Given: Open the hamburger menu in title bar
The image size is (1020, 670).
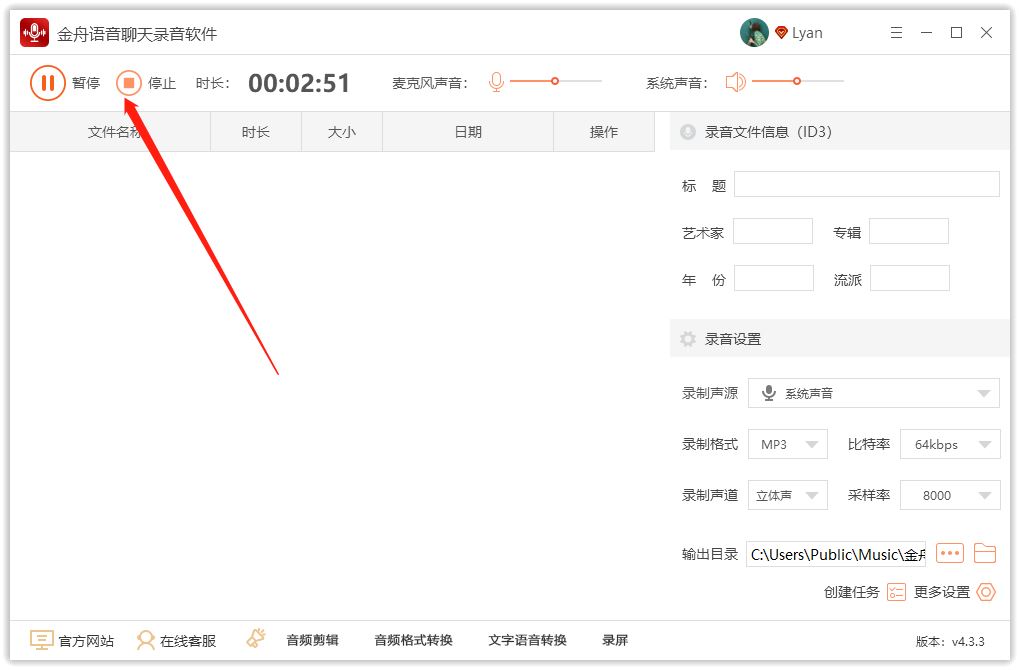Looking at the screenshot, I should click(896, 33).
